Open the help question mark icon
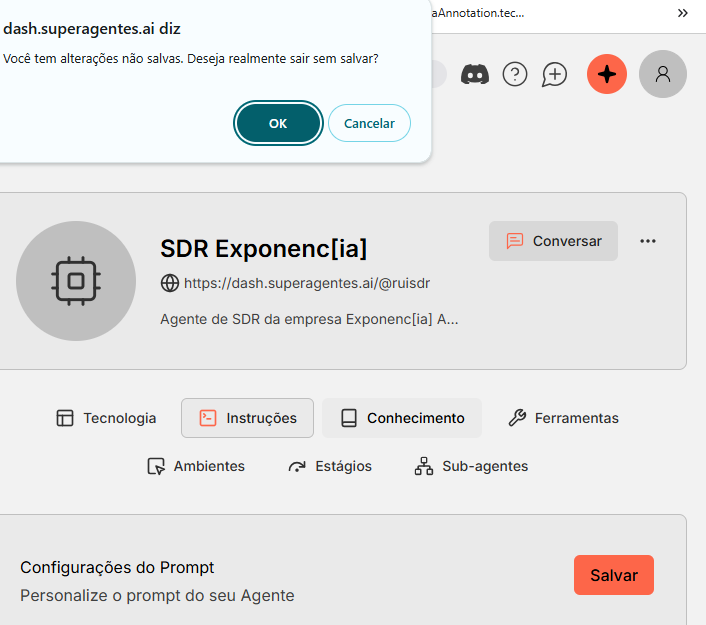The height and width of the screenshot is (625, 706). pyautogui.click(x=515, y=74)
